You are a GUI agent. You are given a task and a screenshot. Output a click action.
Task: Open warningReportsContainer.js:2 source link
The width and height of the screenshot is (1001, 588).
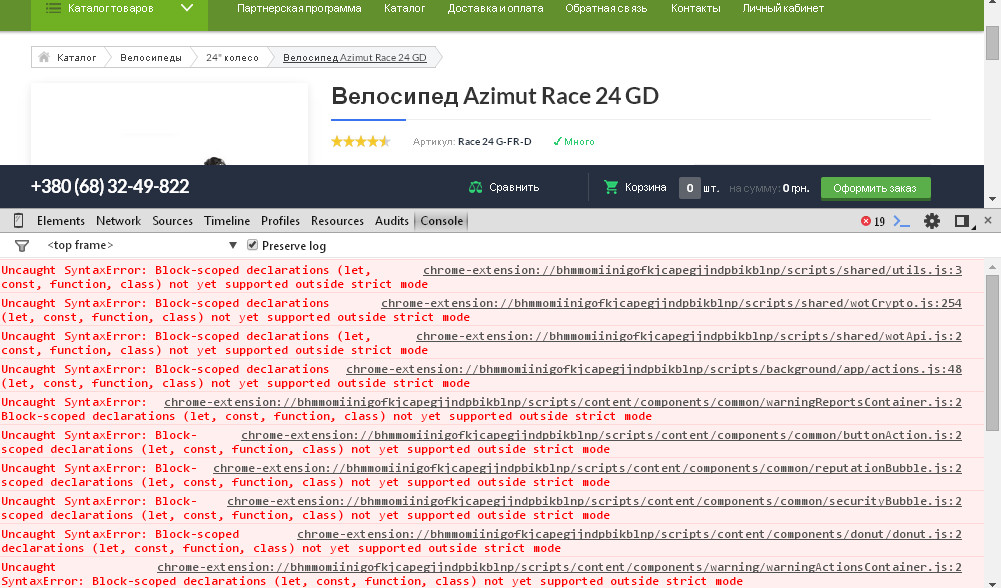tap(562, 402)
